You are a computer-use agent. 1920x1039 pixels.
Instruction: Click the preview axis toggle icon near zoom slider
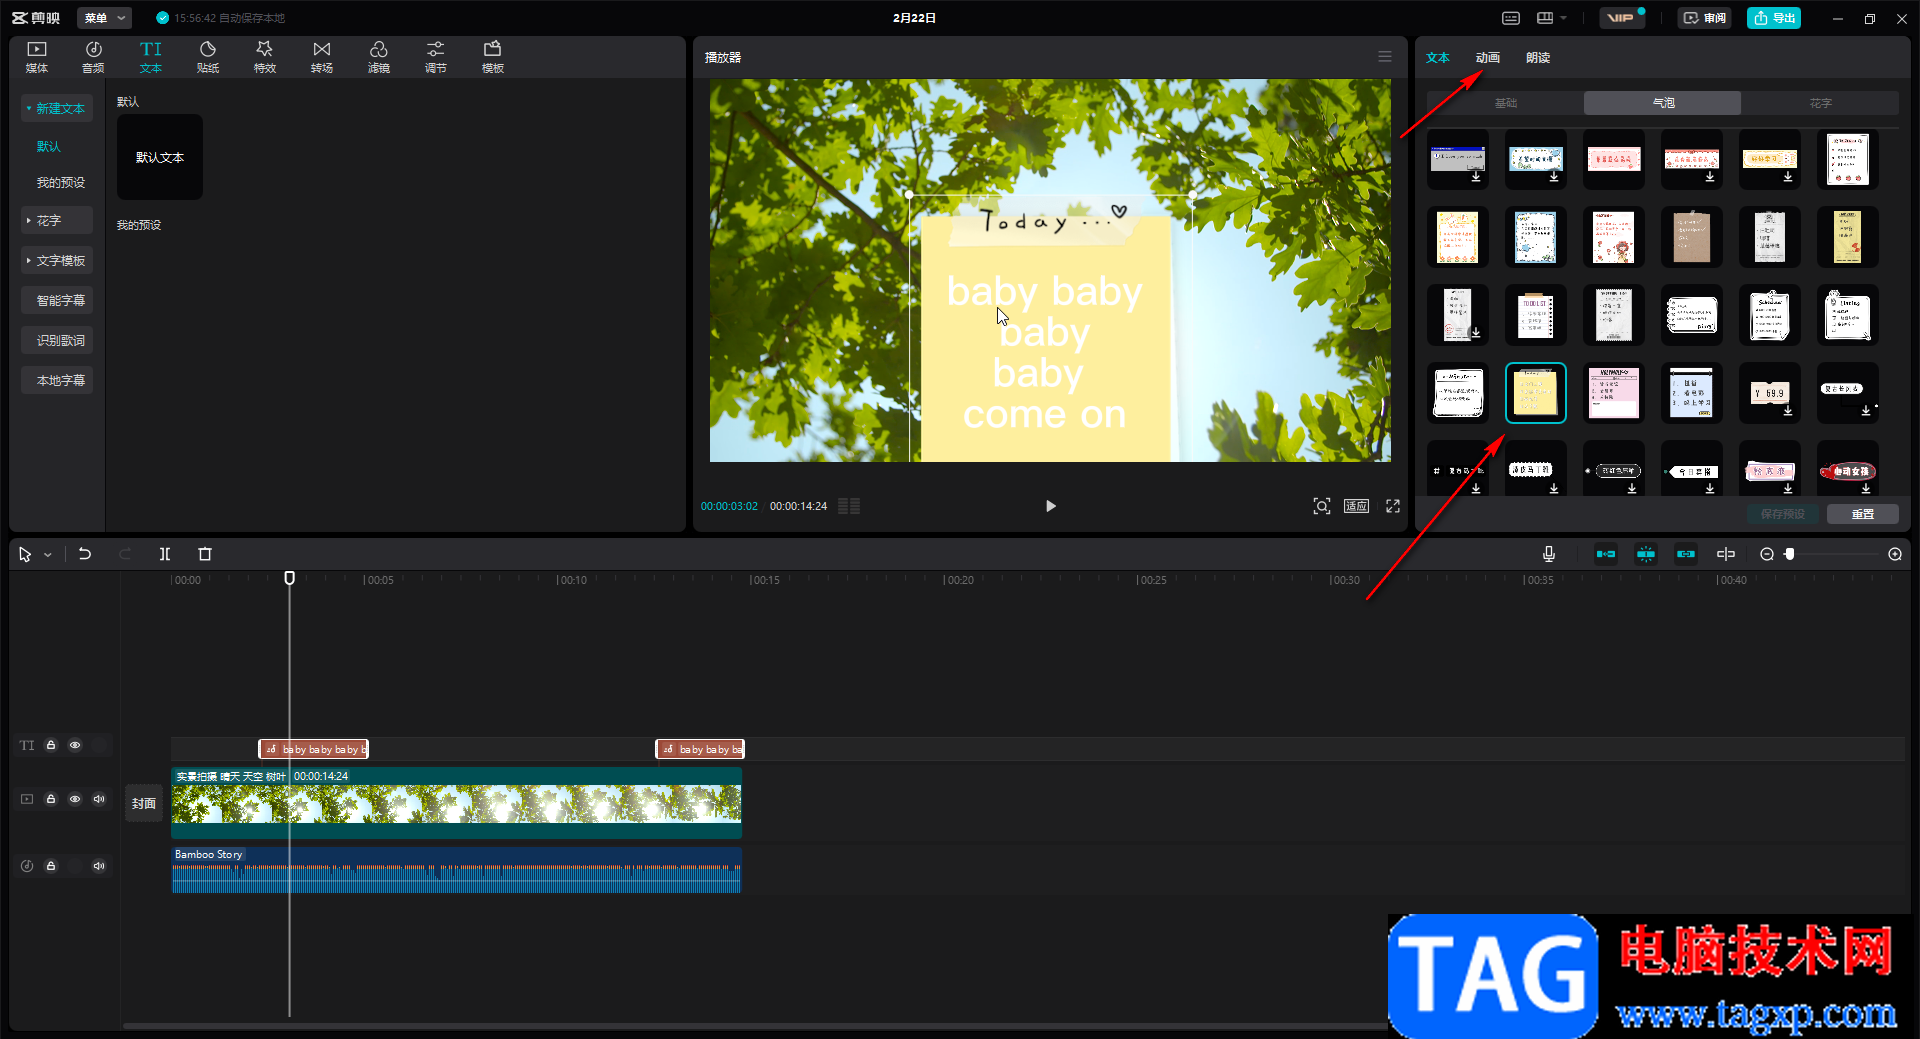coord(1726,554)
